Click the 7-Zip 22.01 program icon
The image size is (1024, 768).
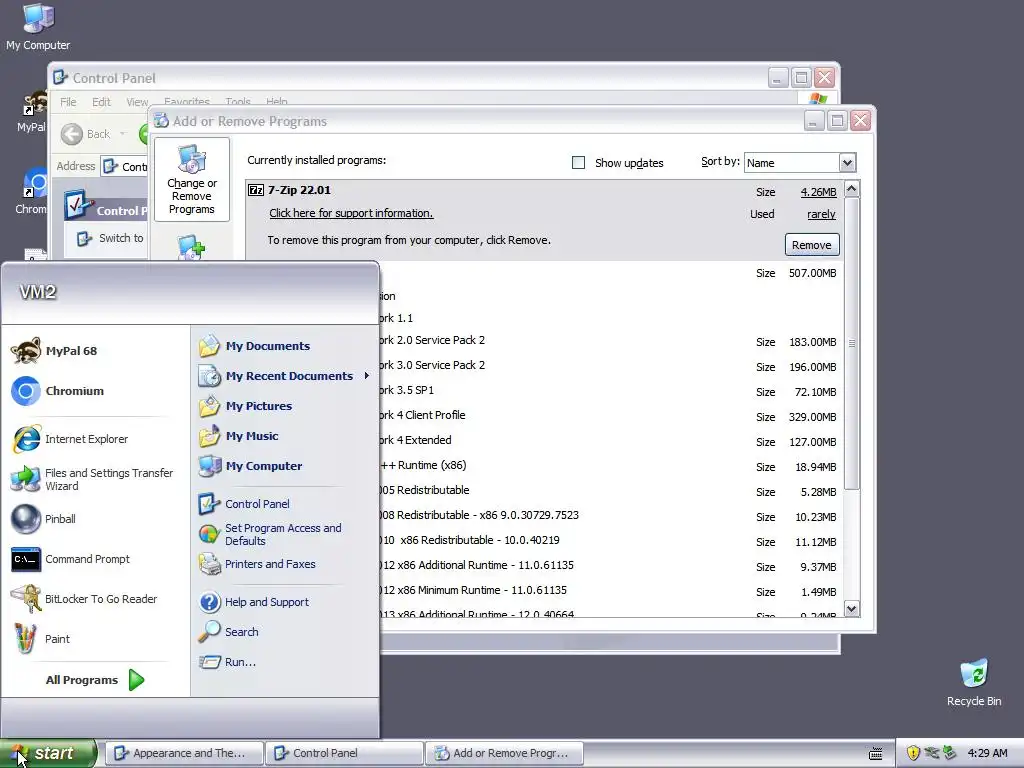[256, 190]
